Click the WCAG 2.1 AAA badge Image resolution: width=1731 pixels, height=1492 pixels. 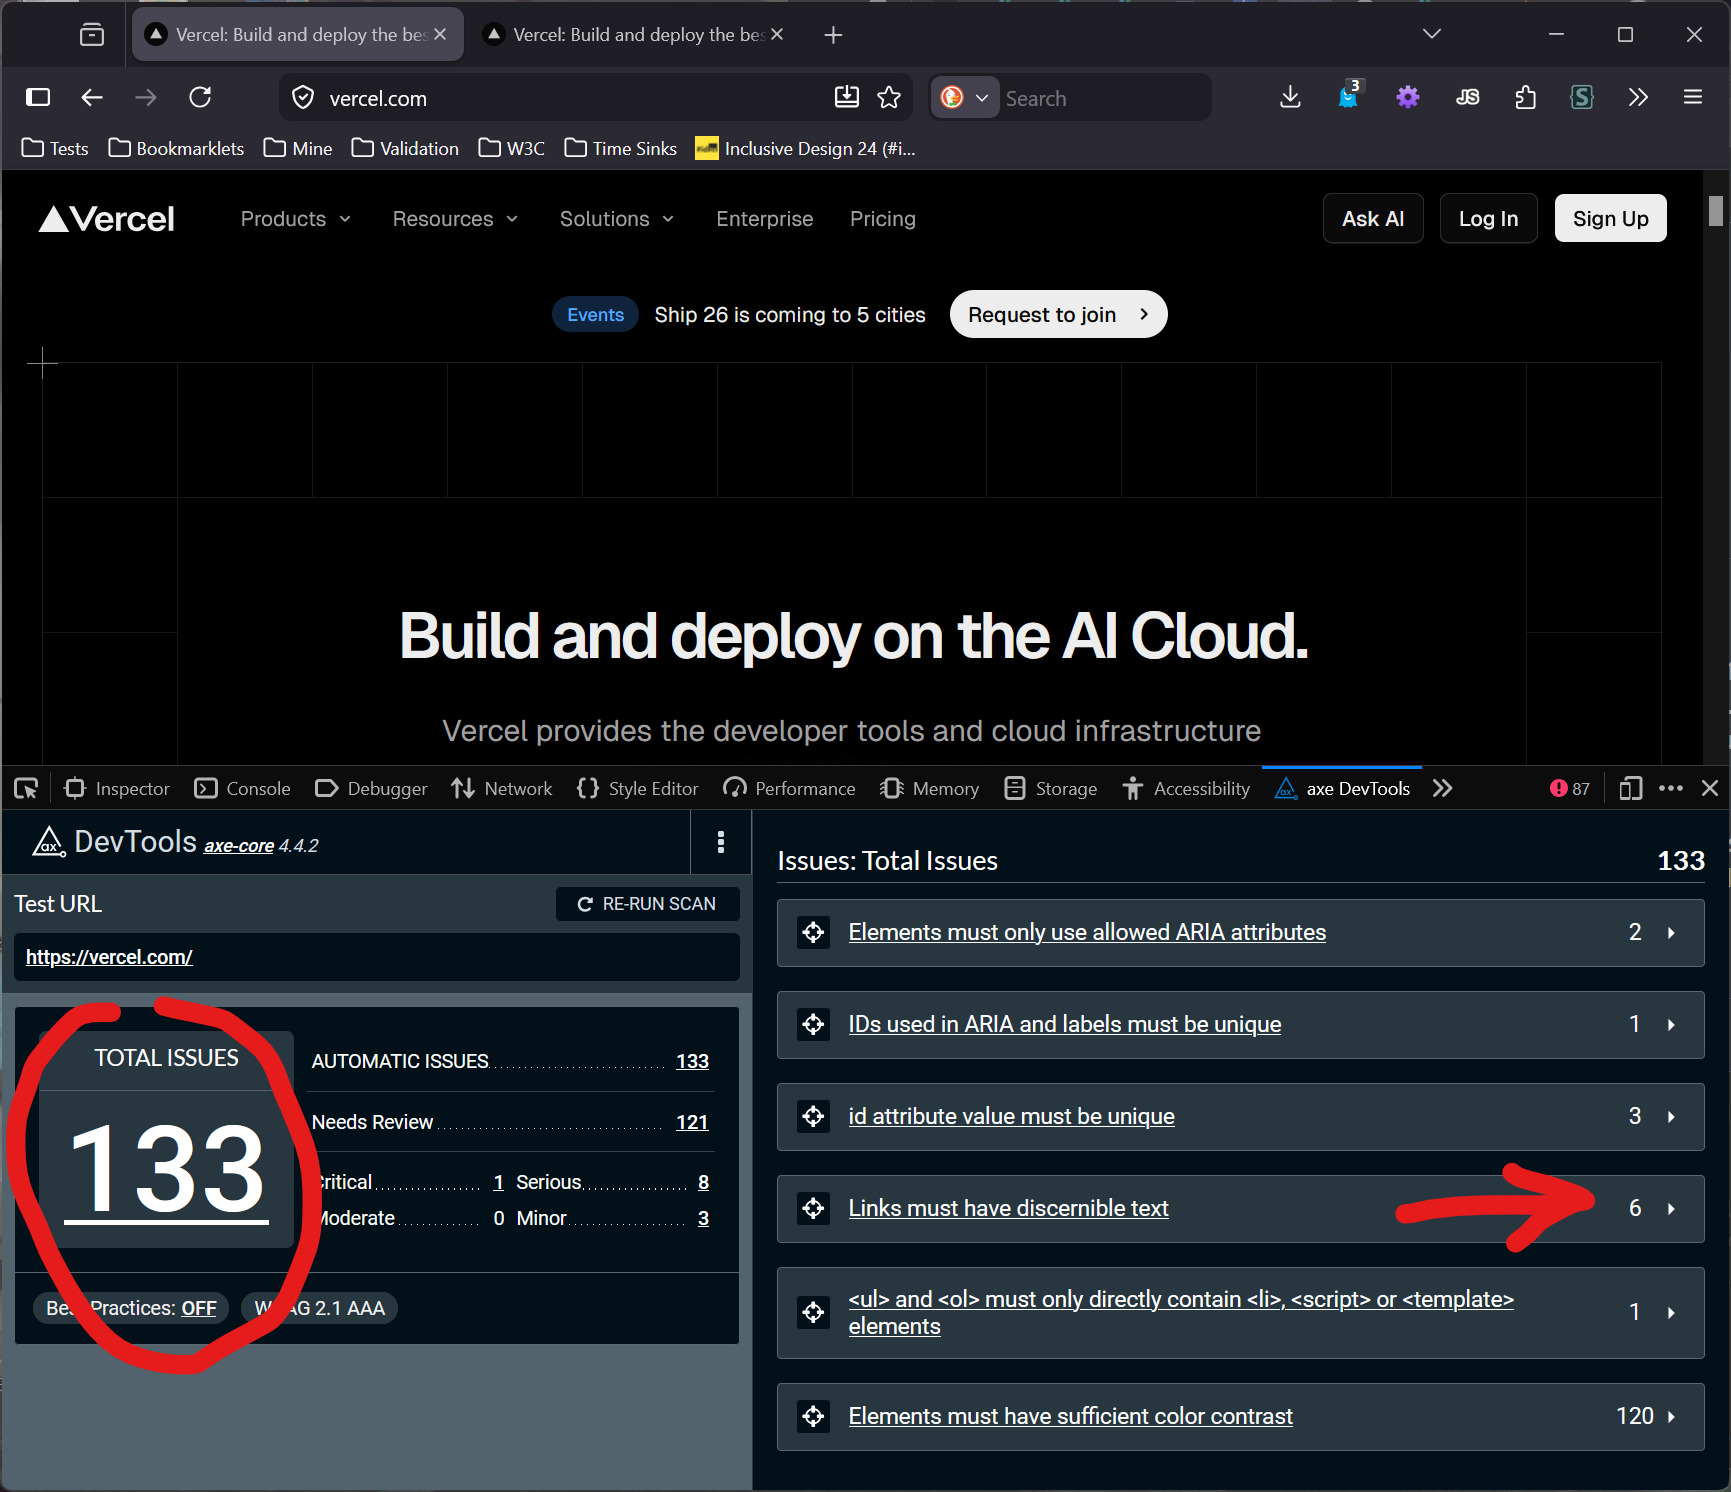tap(320, 1308)
